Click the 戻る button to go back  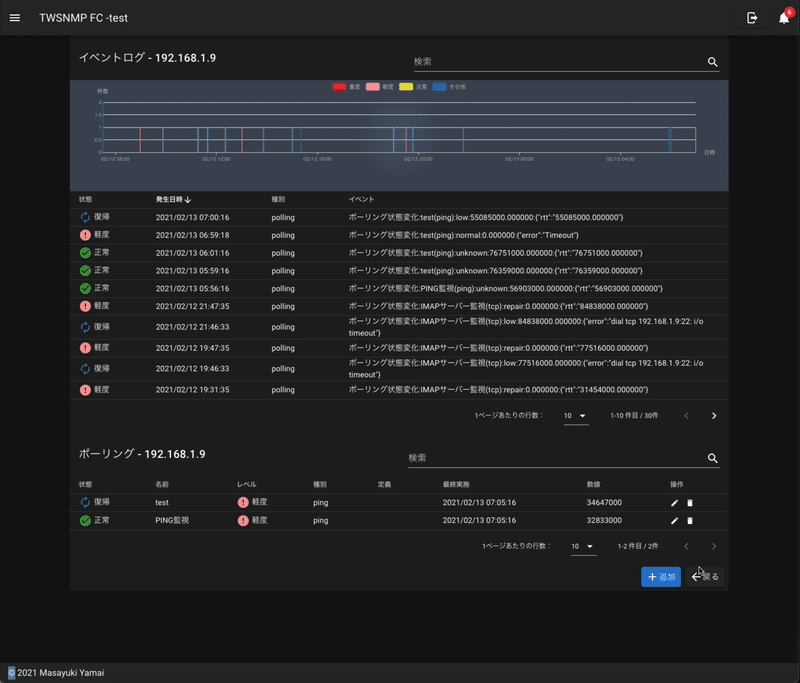[x=707, y=577]
